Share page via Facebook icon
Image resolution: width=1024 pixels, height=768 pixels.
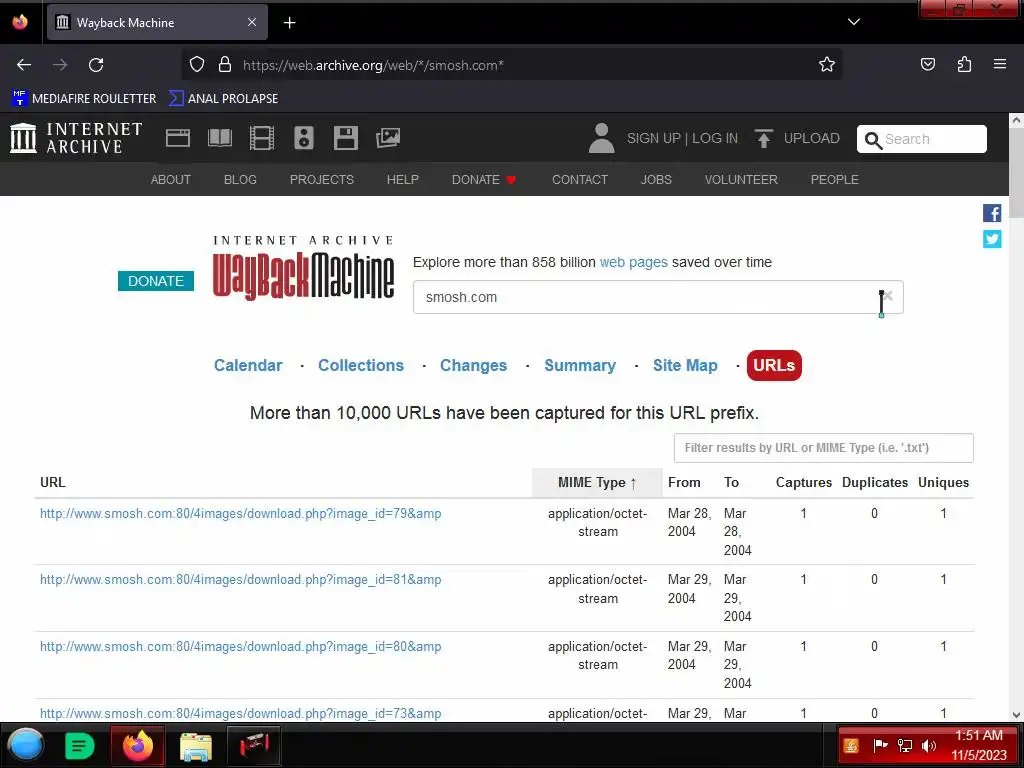(991, 213)
